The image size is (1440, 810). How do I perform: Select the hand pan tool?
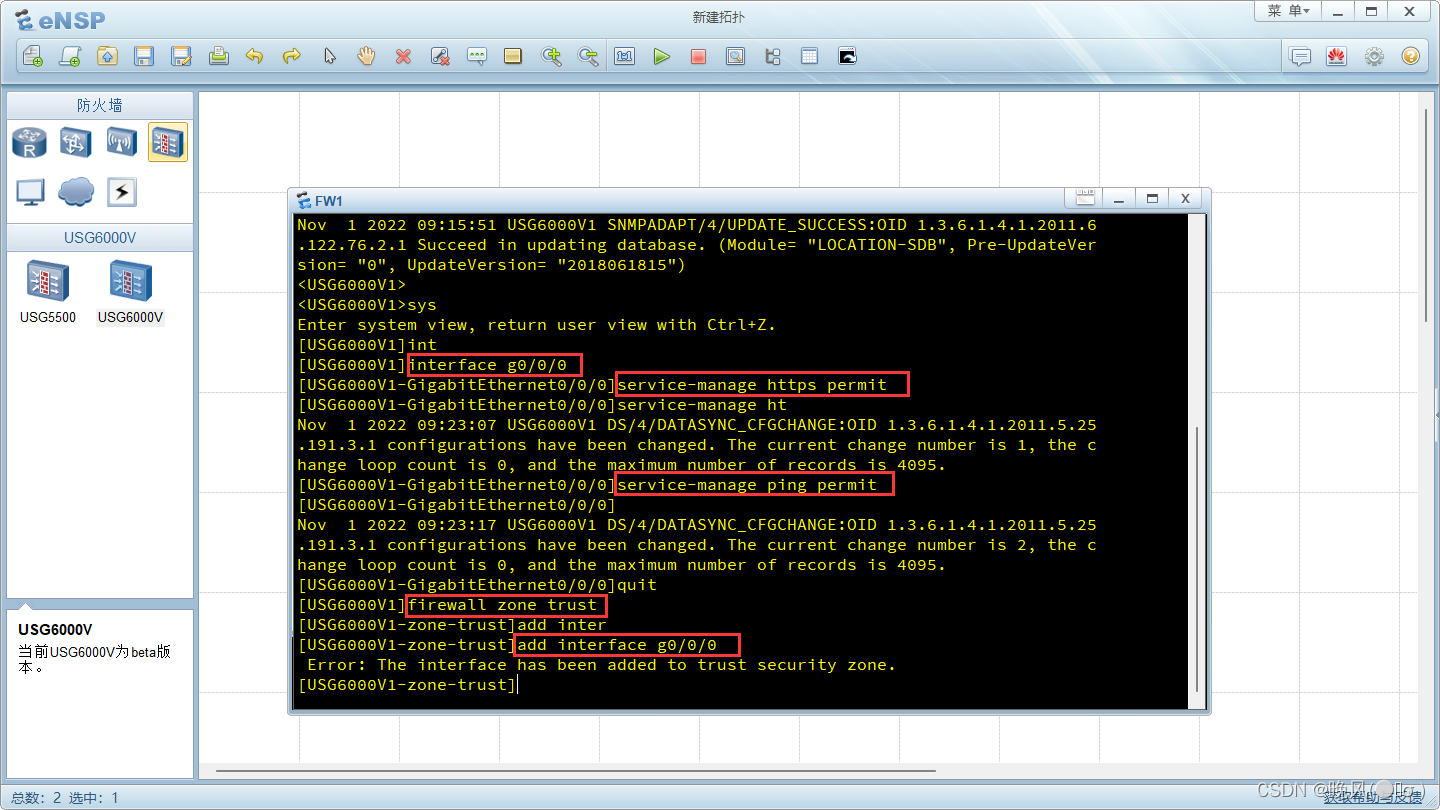click(x=366, y=56)
